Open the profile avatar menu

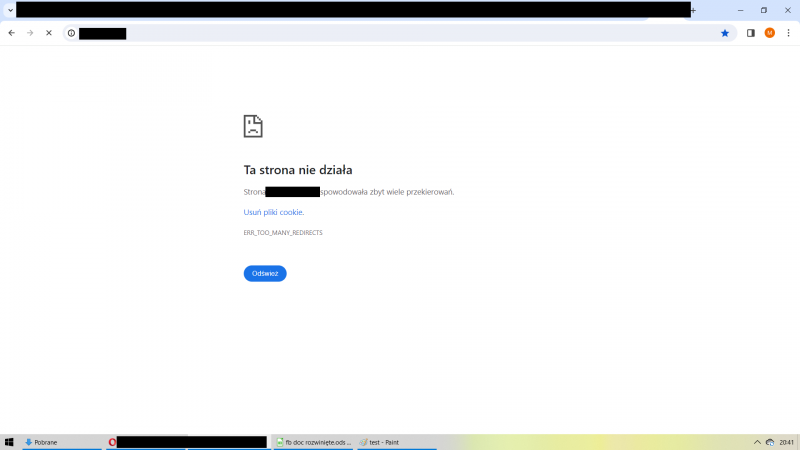click(x=769, y=33)
